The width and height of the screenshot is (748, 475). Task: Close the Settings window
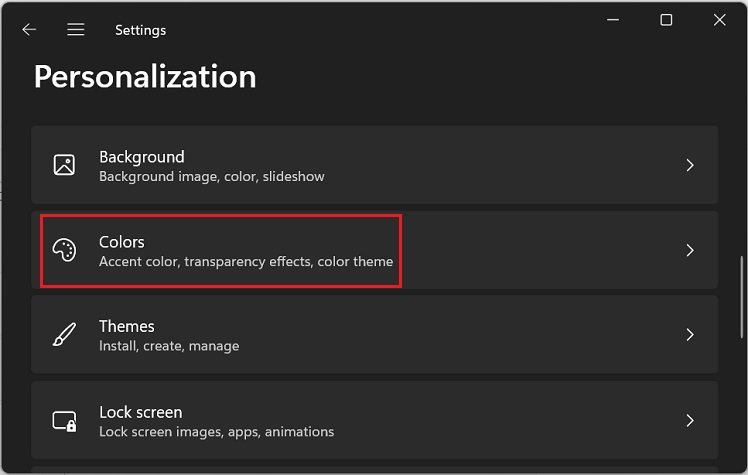tap(720, 20)
